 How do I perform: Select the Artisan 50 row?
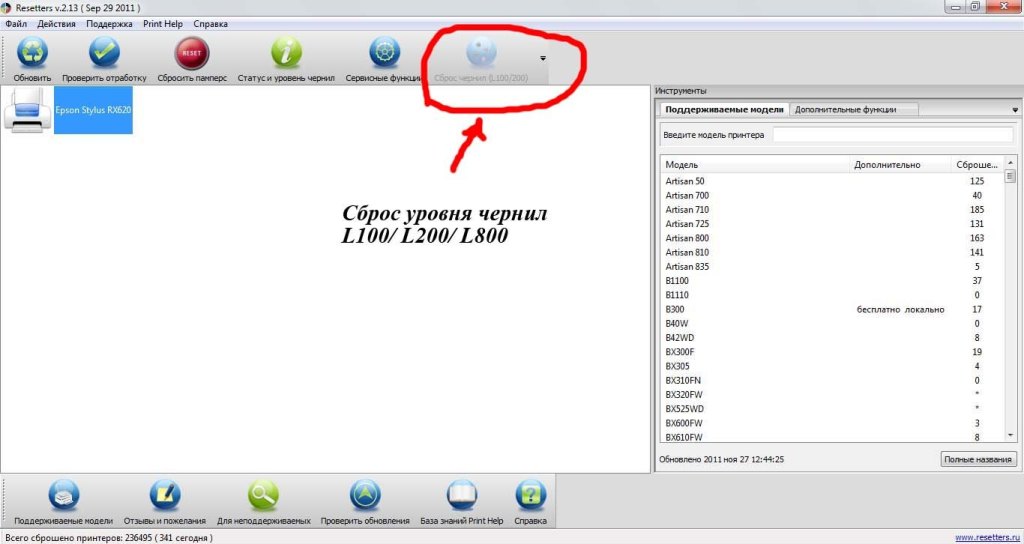click(832, 181)
